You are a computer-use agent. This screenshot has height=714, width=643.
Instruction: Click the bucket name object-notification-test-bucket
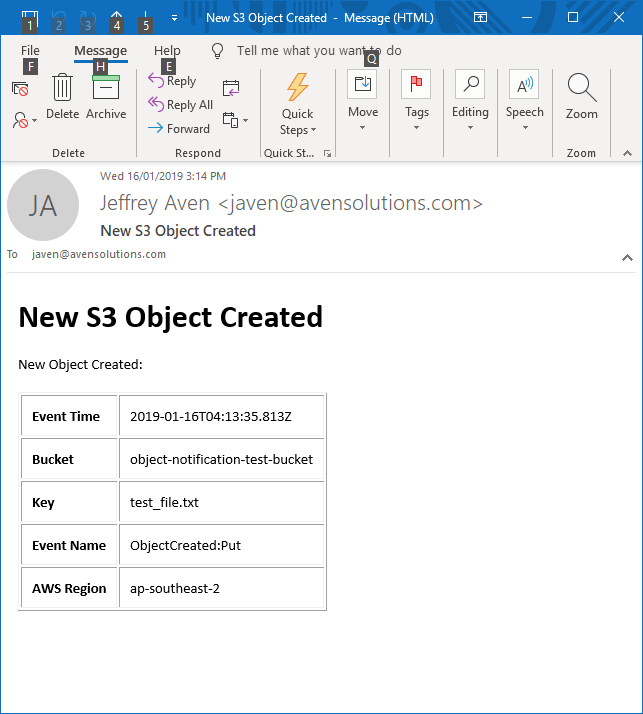pyautogui.click(x=221, y=459)
